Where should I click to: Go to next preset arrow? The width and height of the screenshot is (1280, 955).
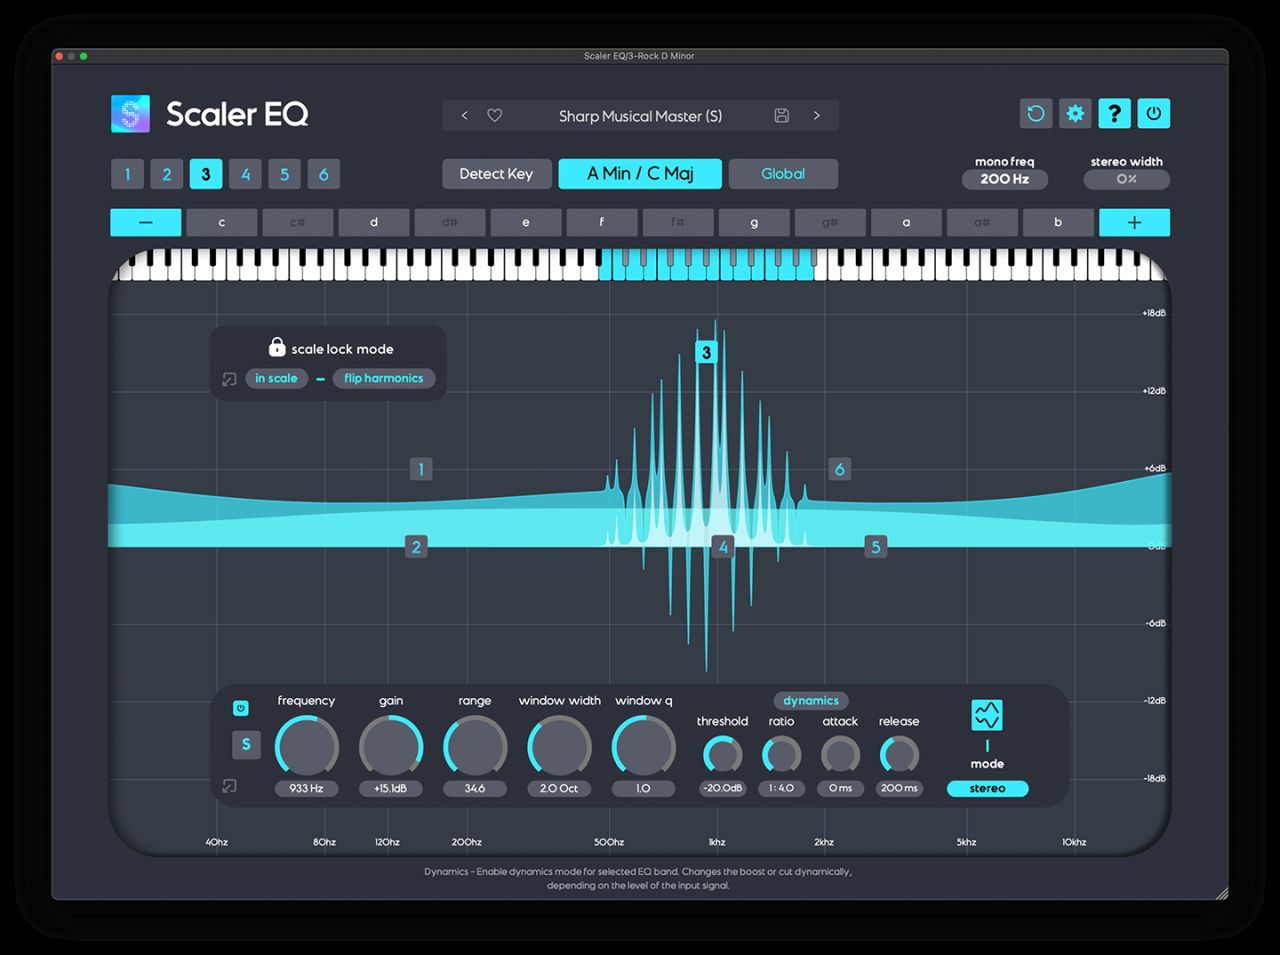tap(817, 116)
